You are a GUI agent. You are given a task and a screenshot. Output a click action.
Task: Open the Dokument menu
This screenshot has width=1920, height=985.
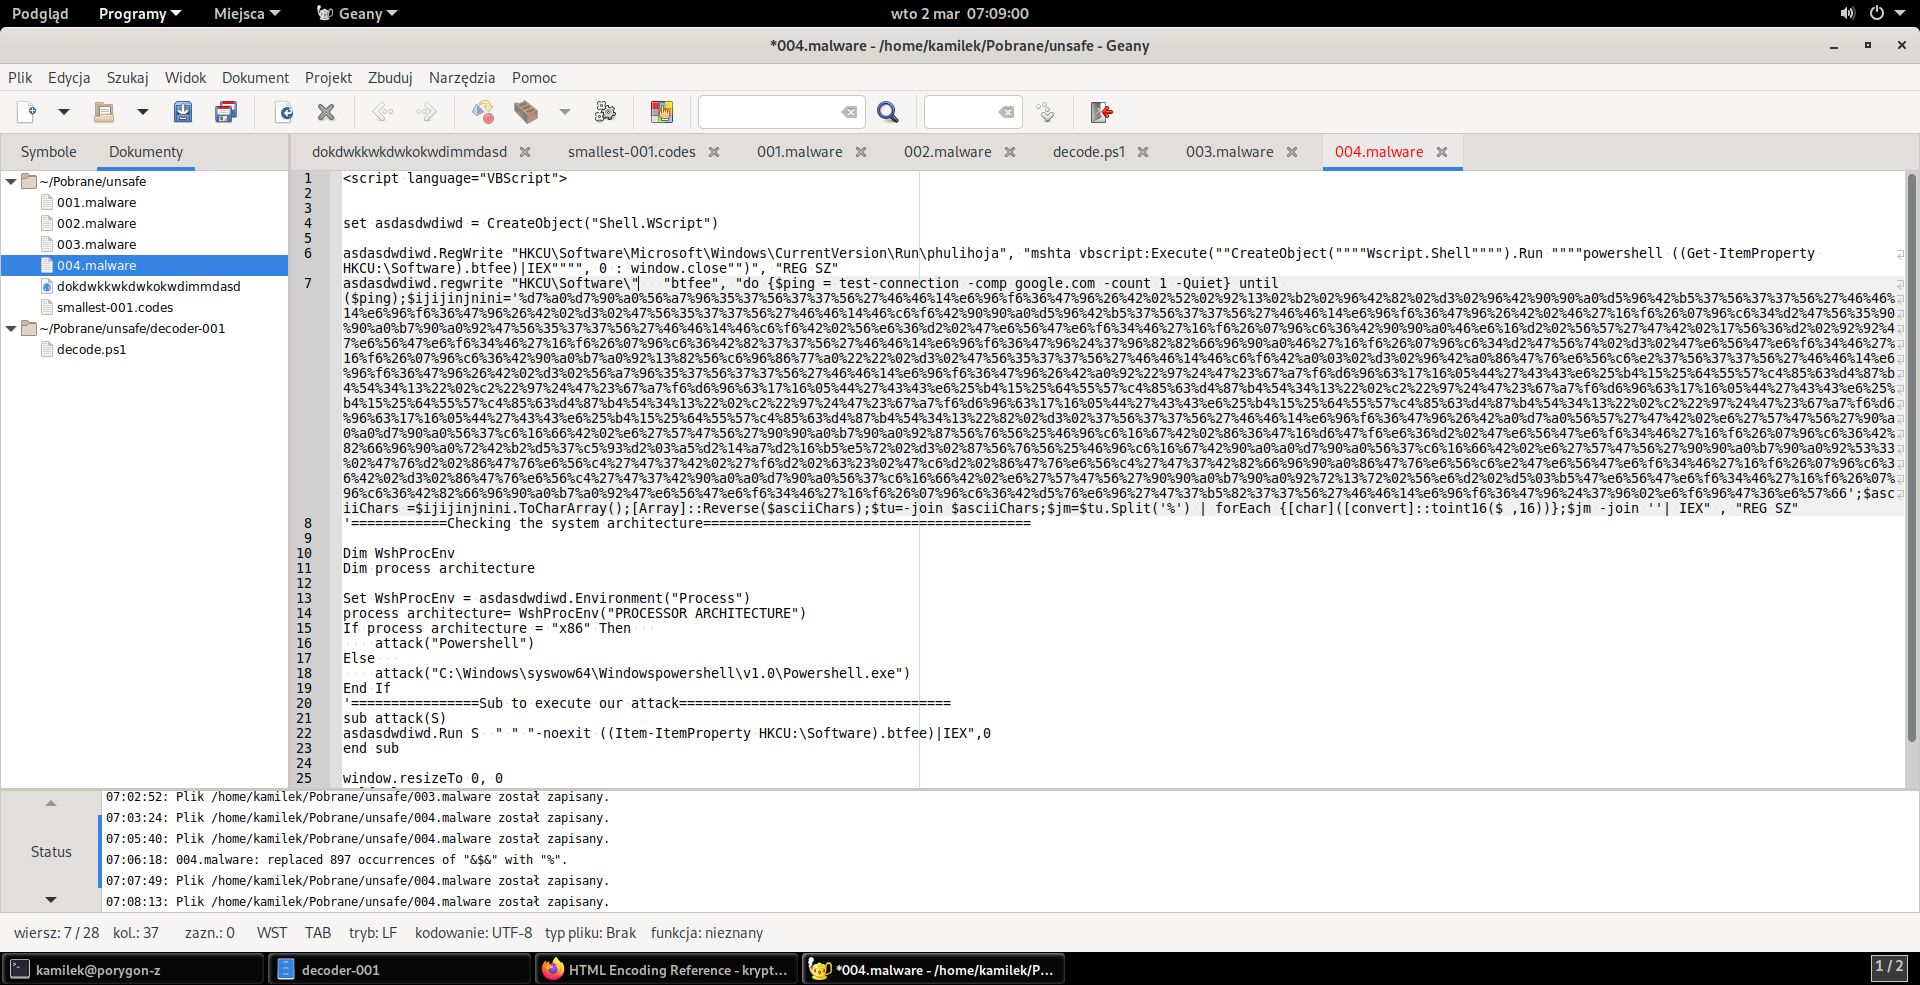255,78
